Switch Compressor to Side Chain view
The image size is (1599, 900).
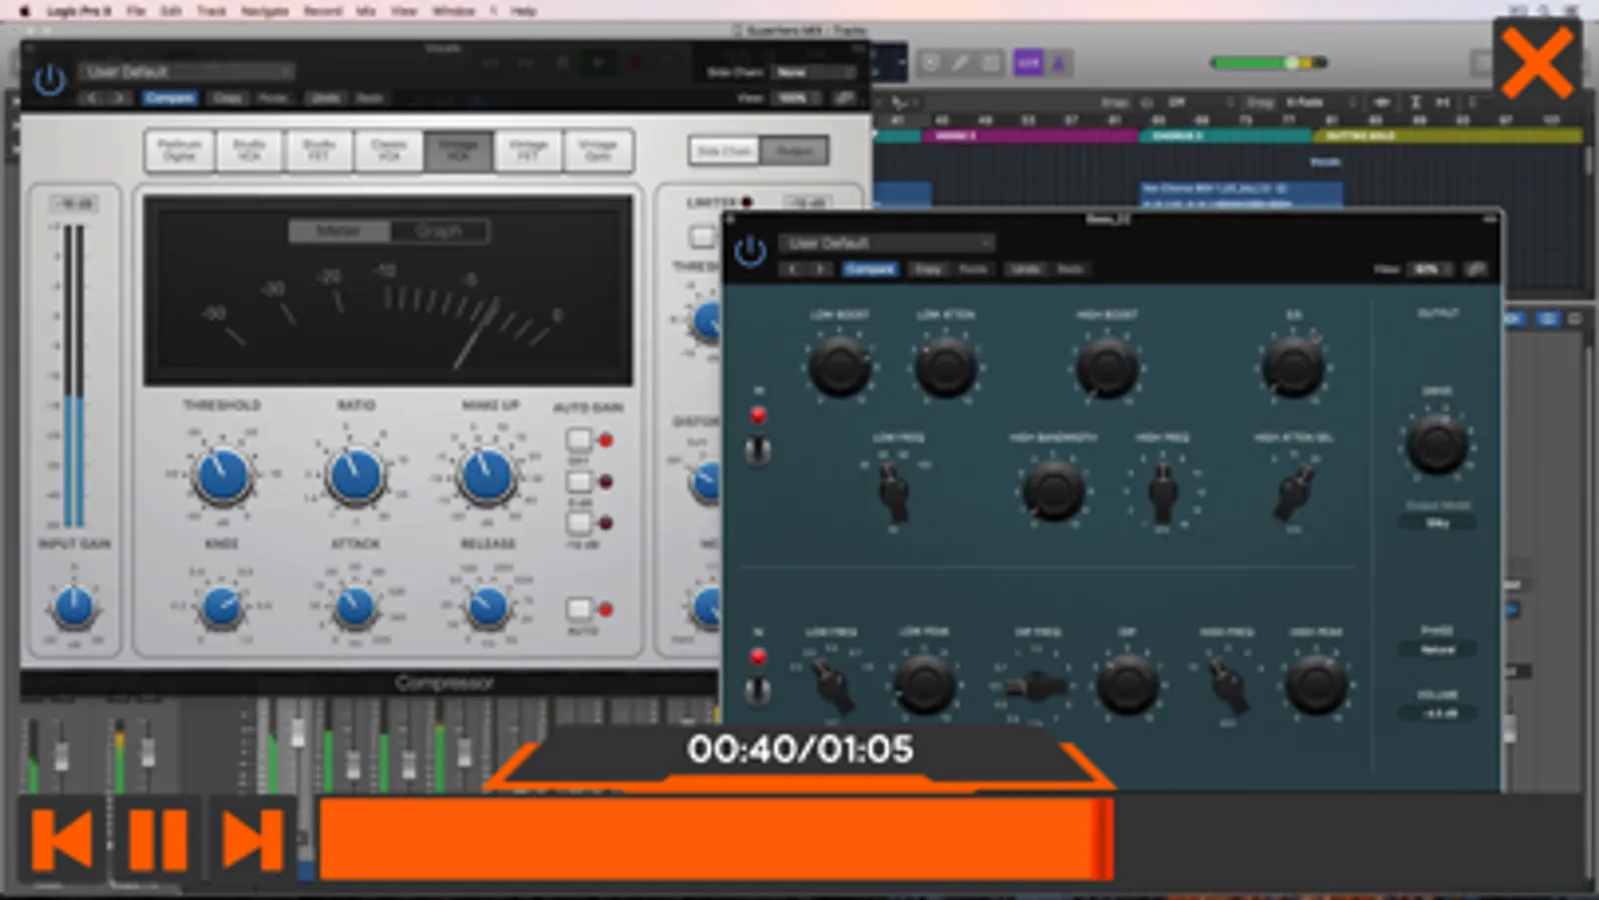(x=724, y=151)
